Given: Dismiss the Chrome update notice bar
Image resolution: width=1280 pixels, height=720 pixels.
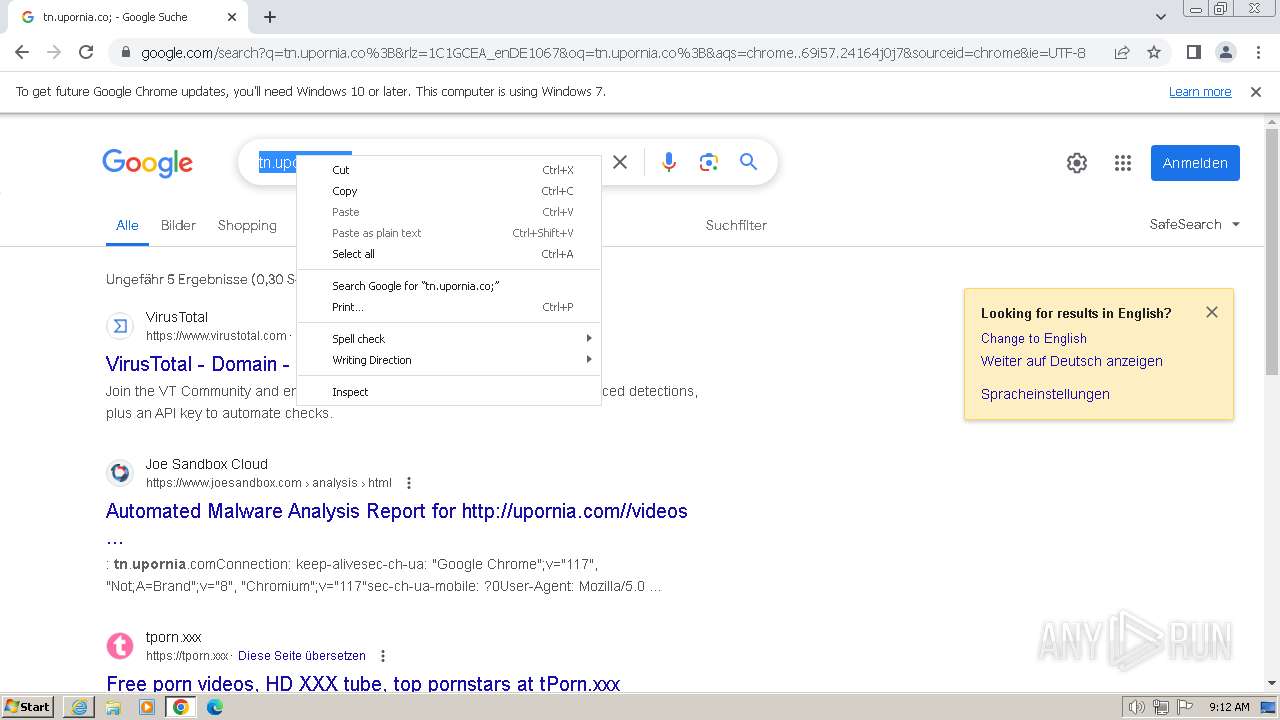Looking at the screenshot, I should [x=1256, y=92].
